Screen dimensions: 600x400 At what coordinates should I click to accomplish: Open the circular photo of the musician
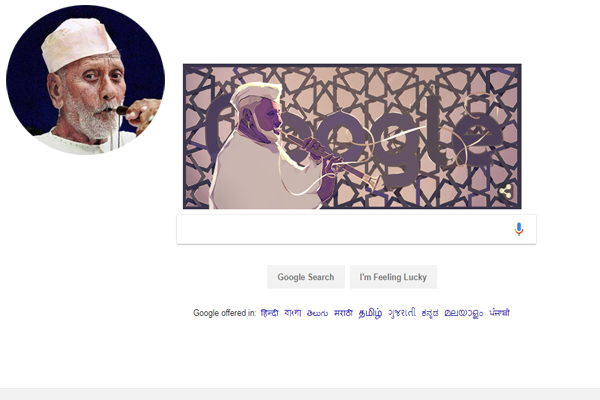point(85,80)
